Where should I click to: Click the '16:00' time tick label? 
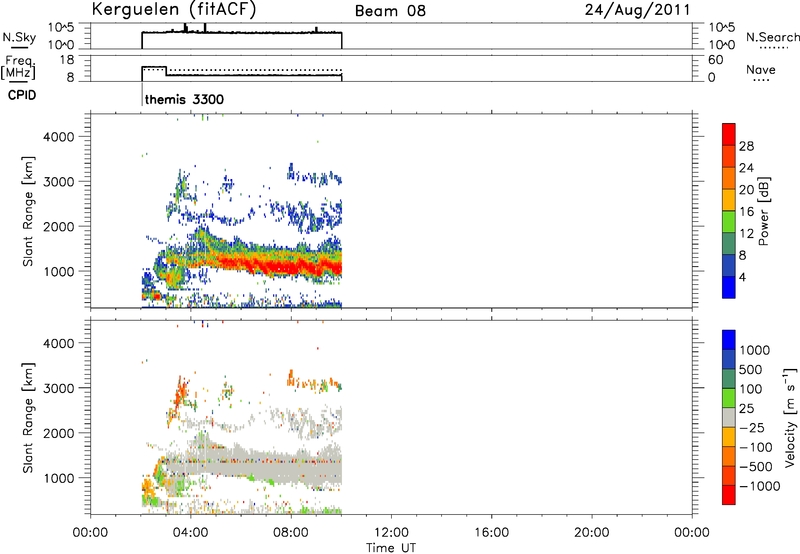491,533
